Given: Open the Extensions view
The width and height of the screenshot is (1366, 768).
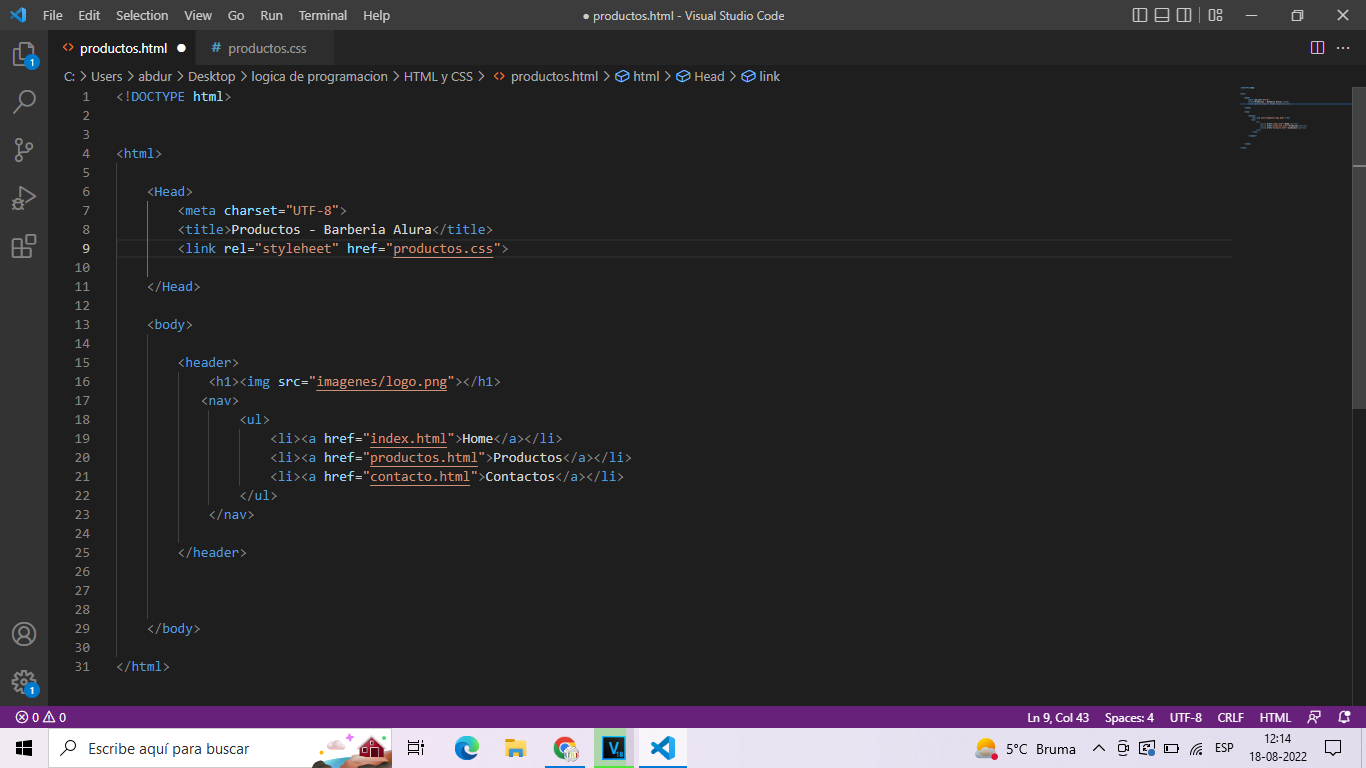Looking at the screenshot, I should pos(24,246).
